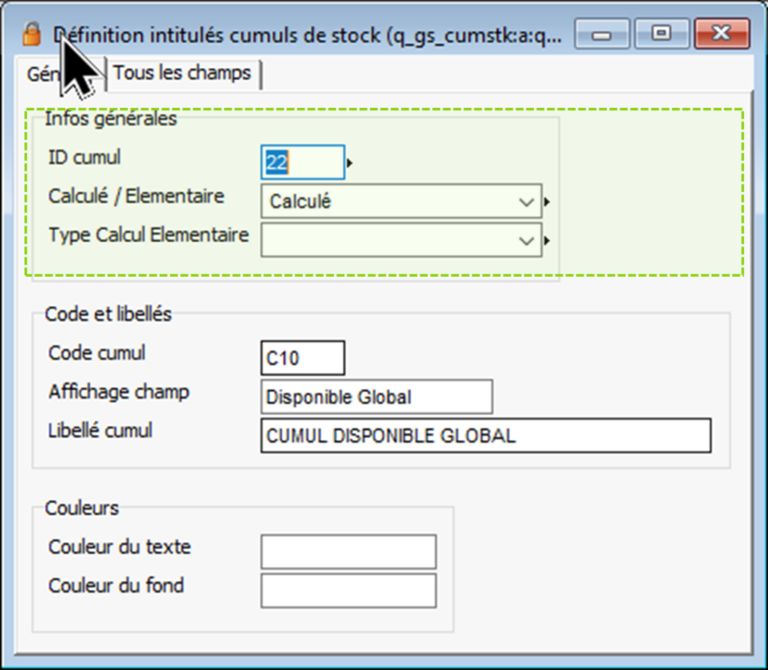The image size is (768, 670).
Task: Click in the Libellé cumul text field
Action: coord(485,436)
